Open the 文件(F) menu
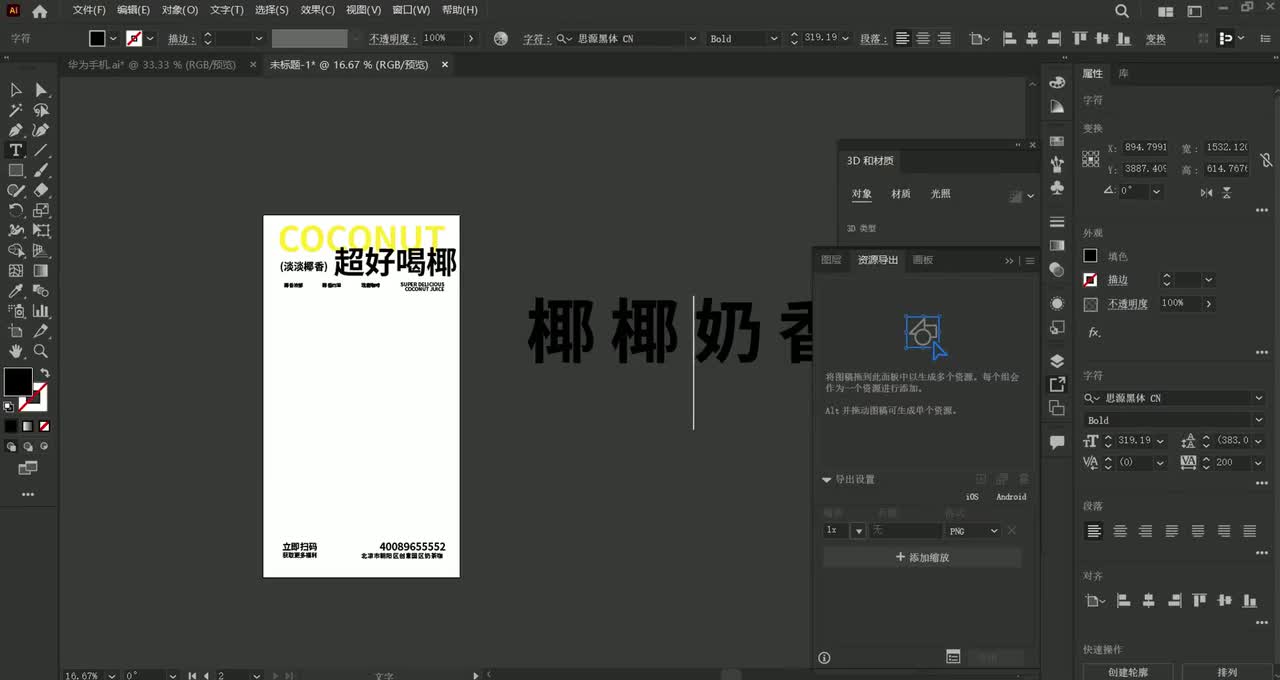 coord(89,10)
